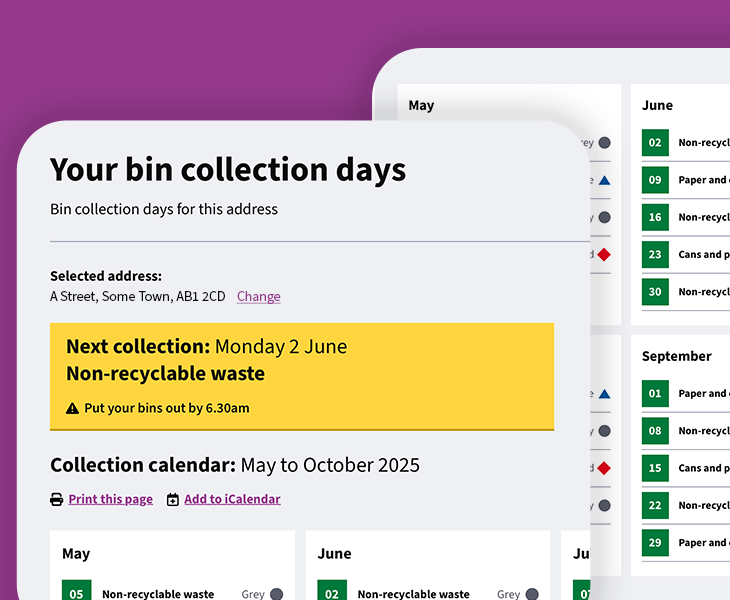Click the printer icon beside Print this page
The height and width of the screenshot is (600, 730).
[56, 499]
